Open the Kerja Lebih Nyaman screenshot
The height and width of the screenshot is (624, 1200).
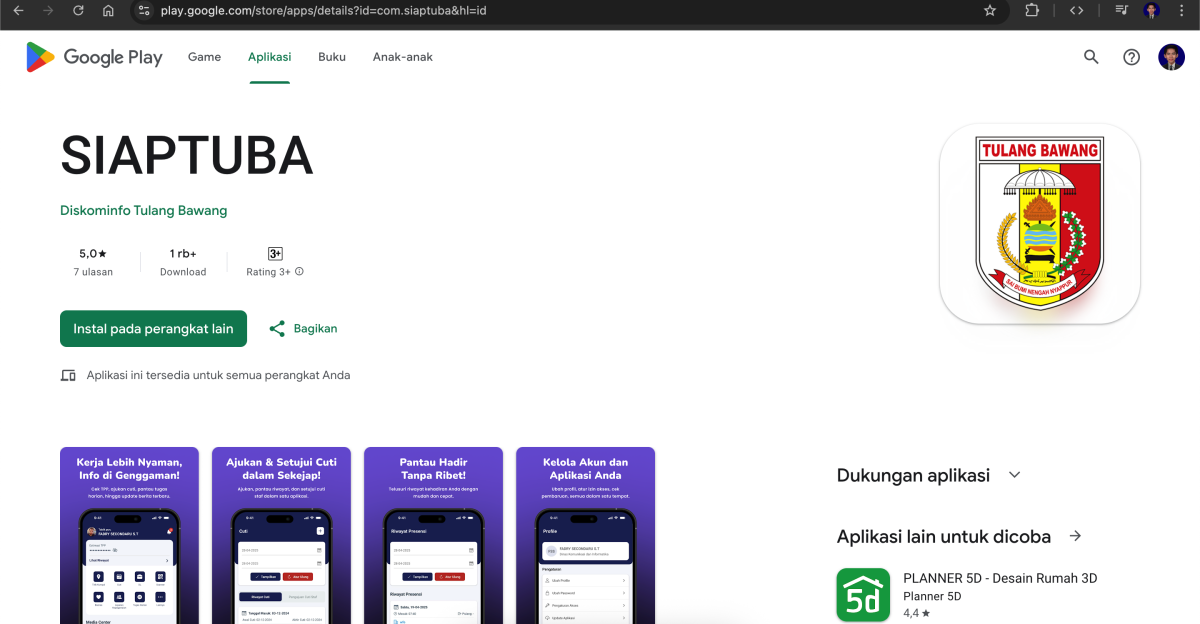click(x=129, y=535)
